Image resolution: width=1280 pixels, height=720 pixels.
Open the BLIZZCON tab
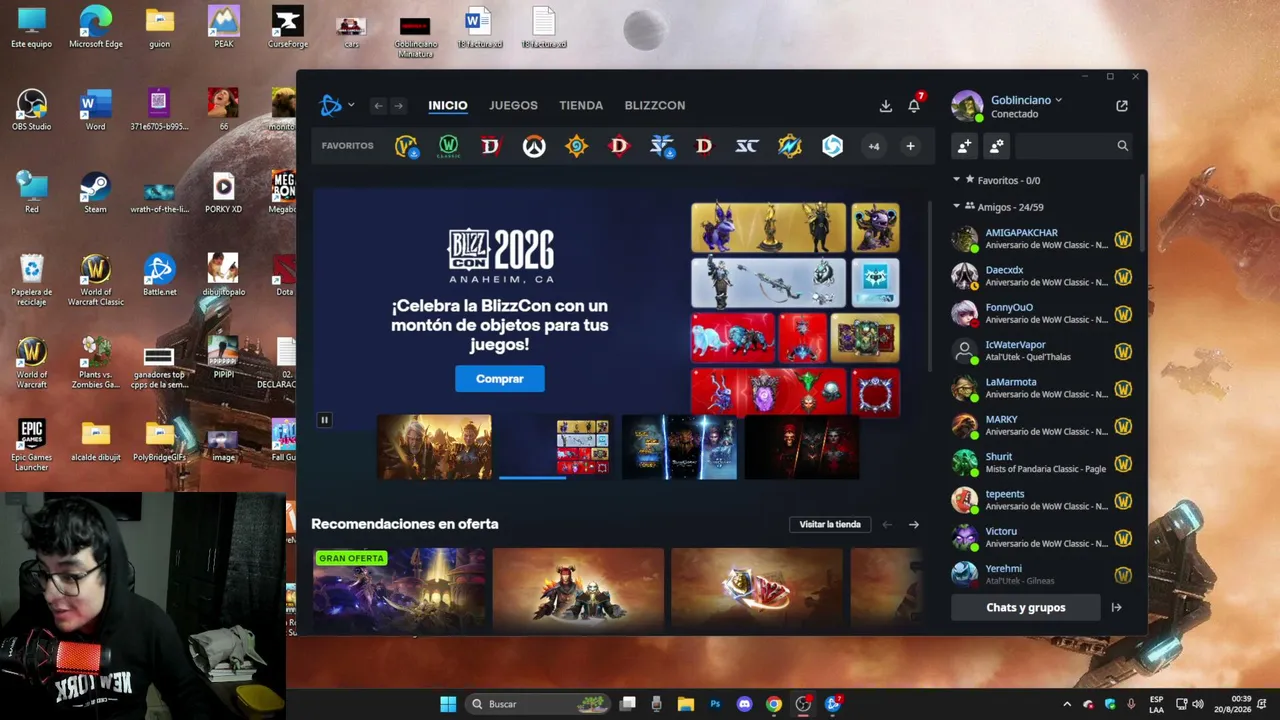pyautogui.click(x=655, y=105)
